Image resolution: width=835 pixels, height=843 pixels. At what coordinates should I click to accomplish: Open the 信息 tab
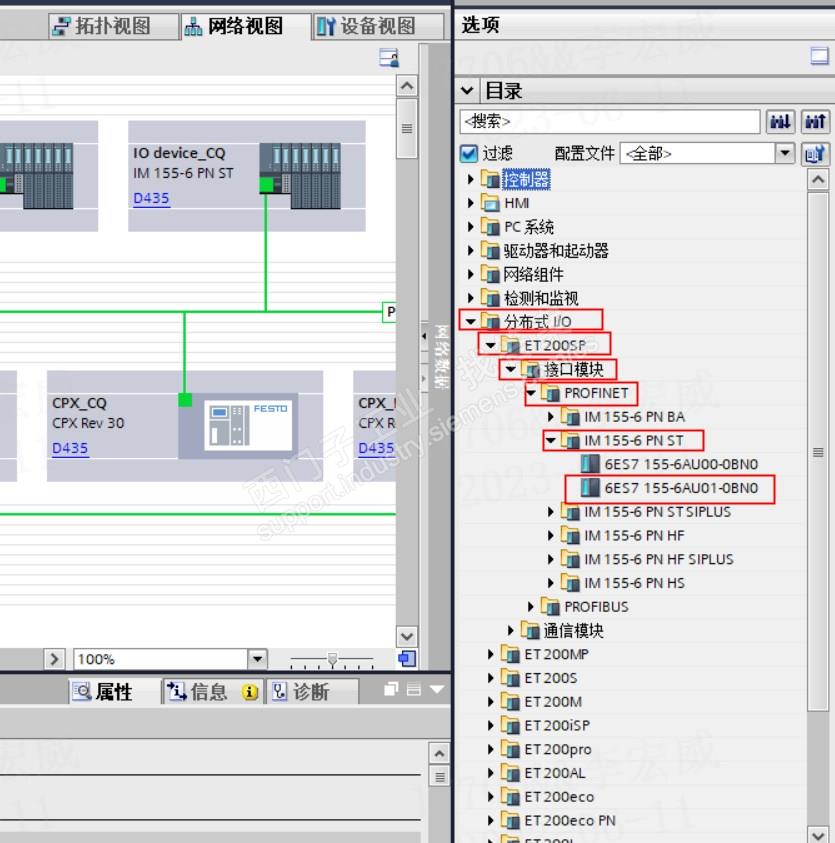(212, 691)
